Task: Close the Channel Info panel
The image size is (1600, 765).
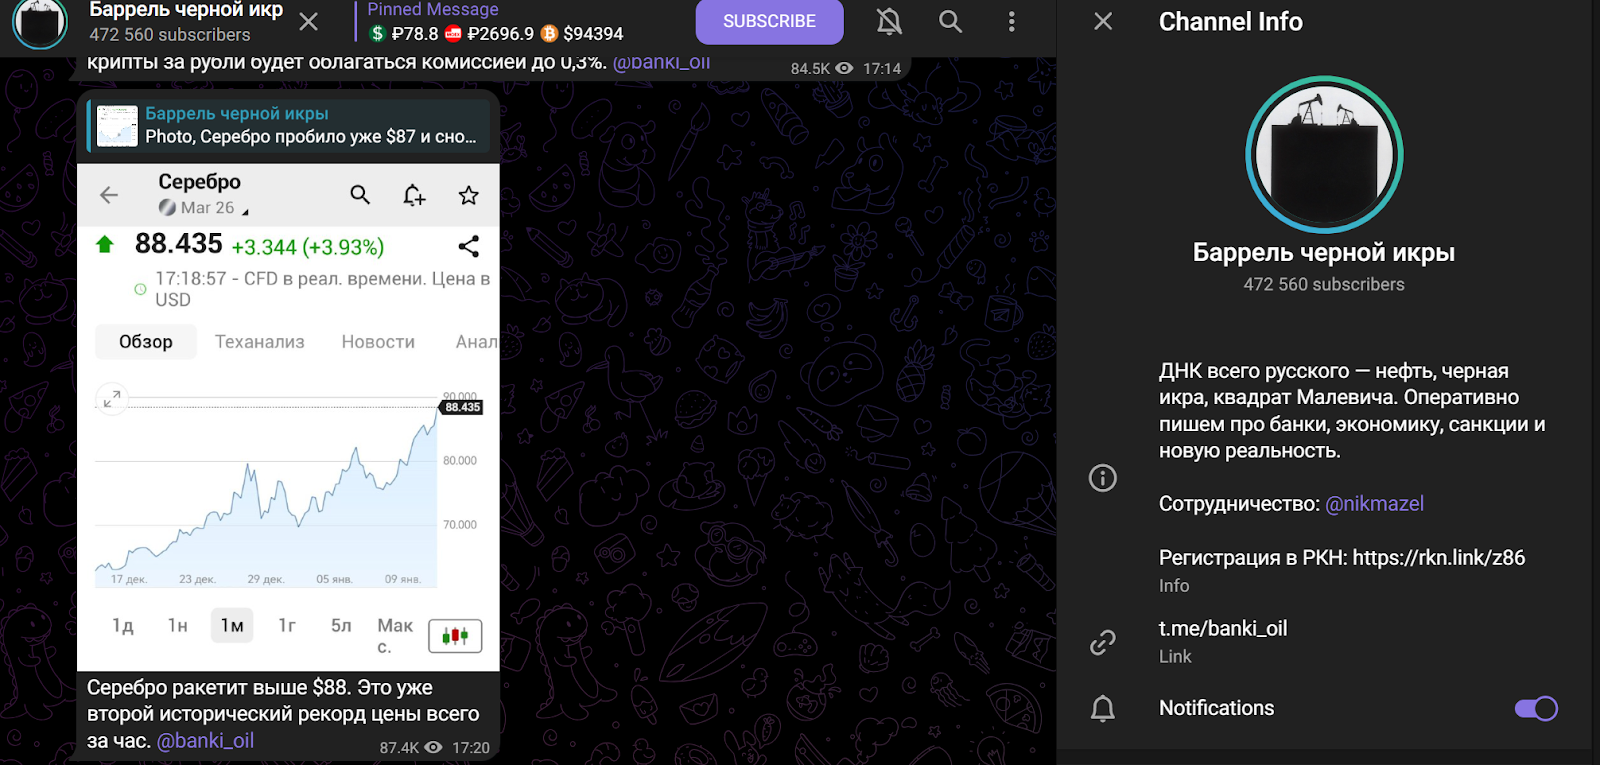Action: 1103,21
